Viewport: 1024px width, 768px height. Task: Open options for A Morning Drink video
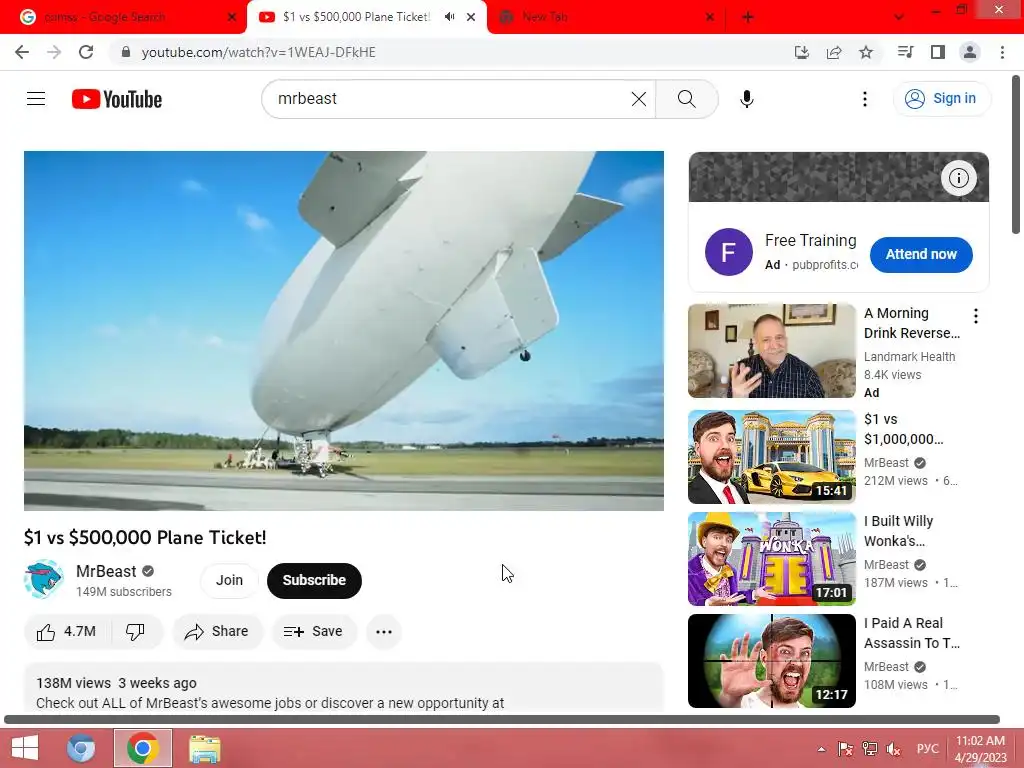coord(975,316)
